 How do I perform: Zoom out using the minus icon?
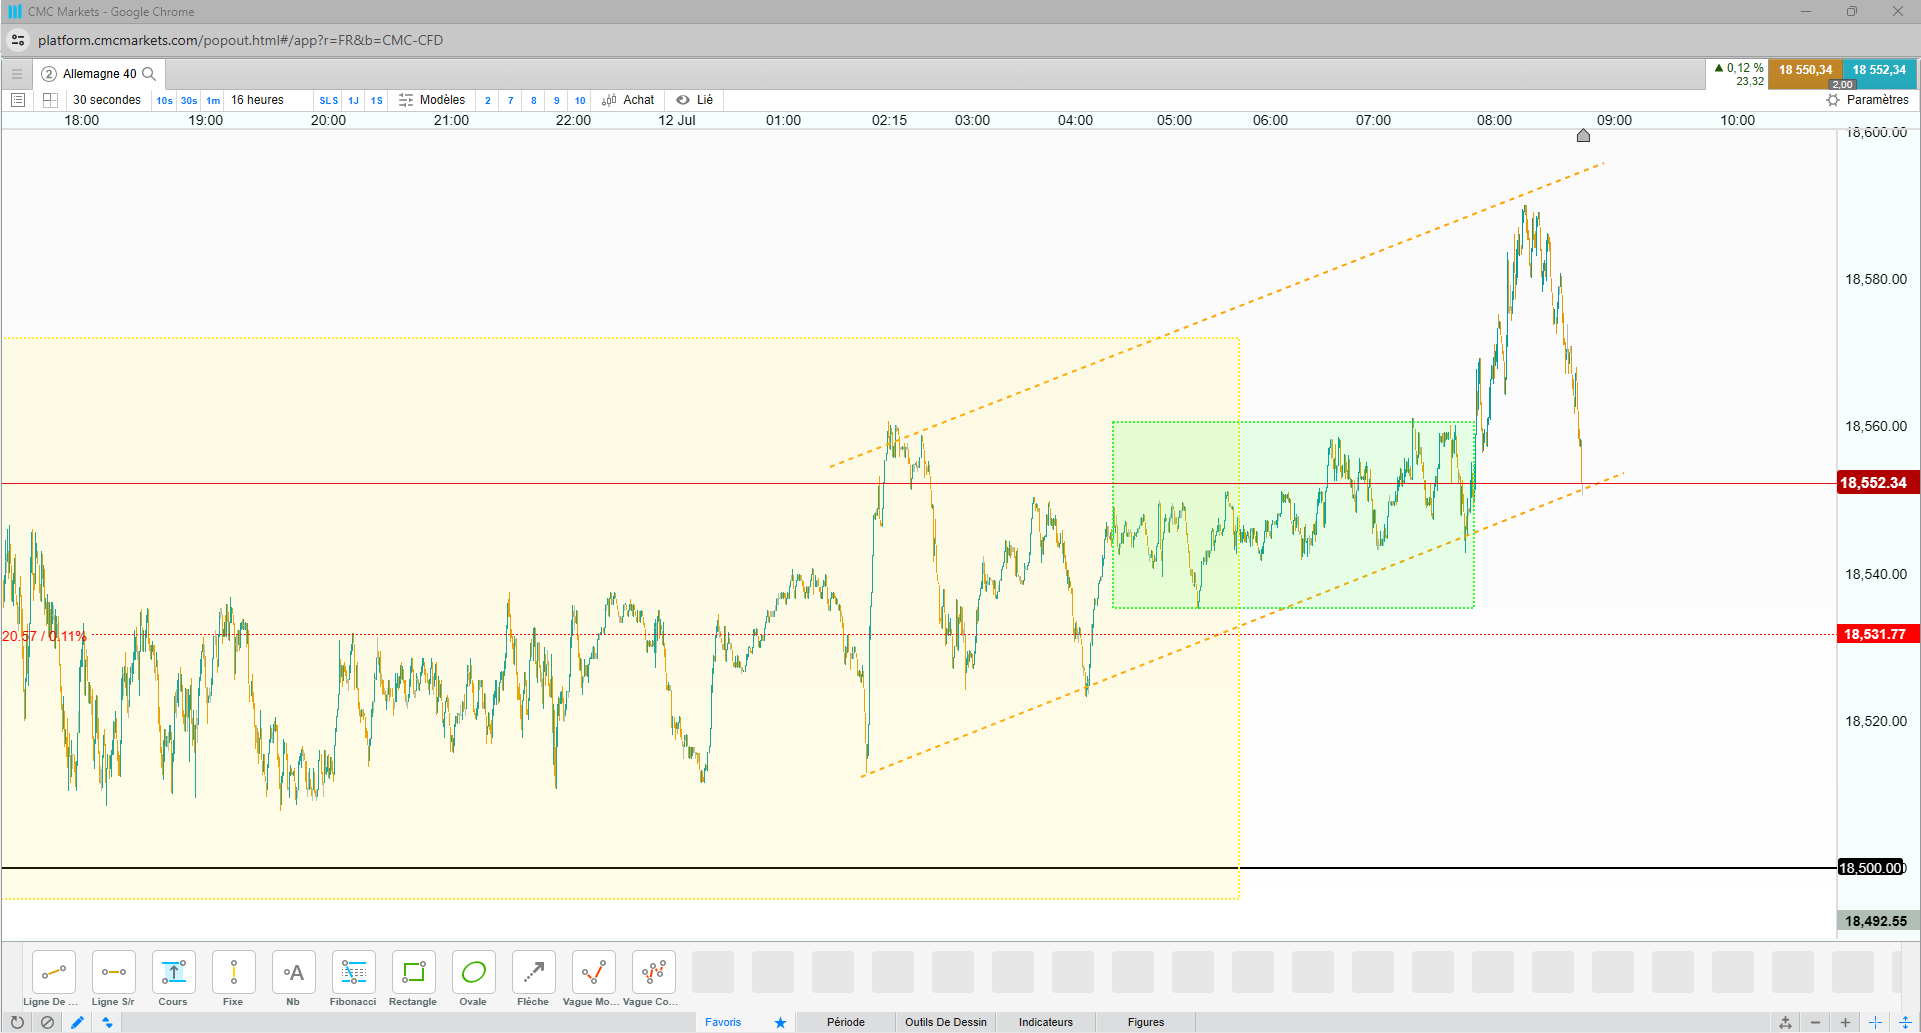pyautogui.click(x=1815, y=1022)
